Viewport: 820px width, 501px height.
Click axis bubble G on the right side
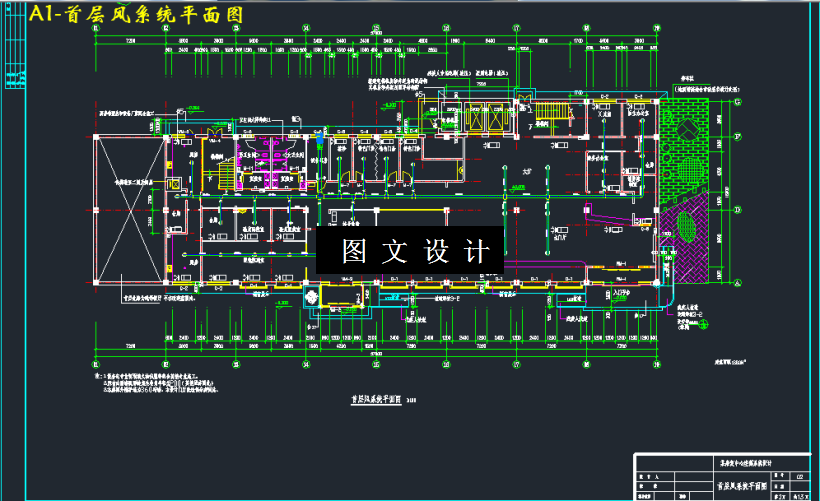coord(737,102)
